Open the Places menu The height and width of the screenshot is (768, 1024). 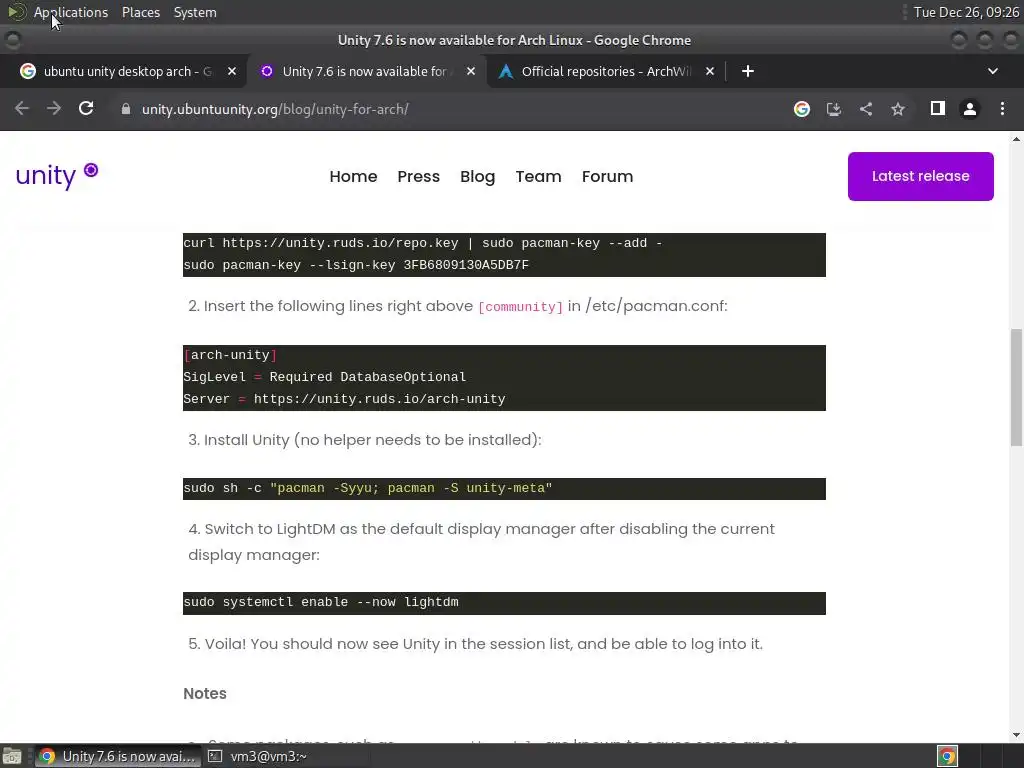click(x=140, y=12)
